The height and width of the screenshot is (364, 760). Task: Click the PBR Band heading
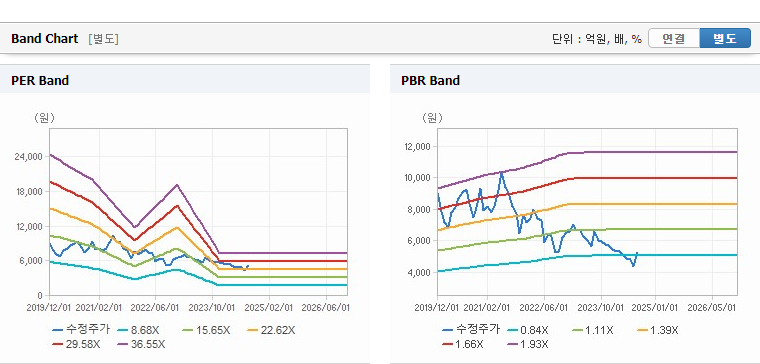(430, 80)
